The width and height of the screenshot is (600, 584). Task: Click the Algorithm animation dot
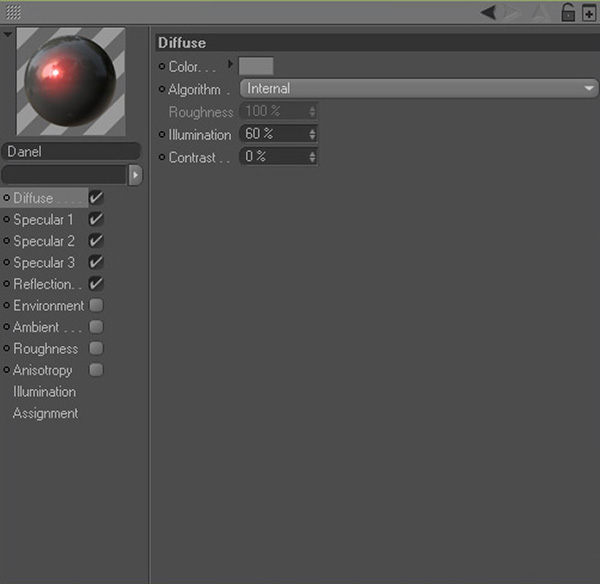162,89
